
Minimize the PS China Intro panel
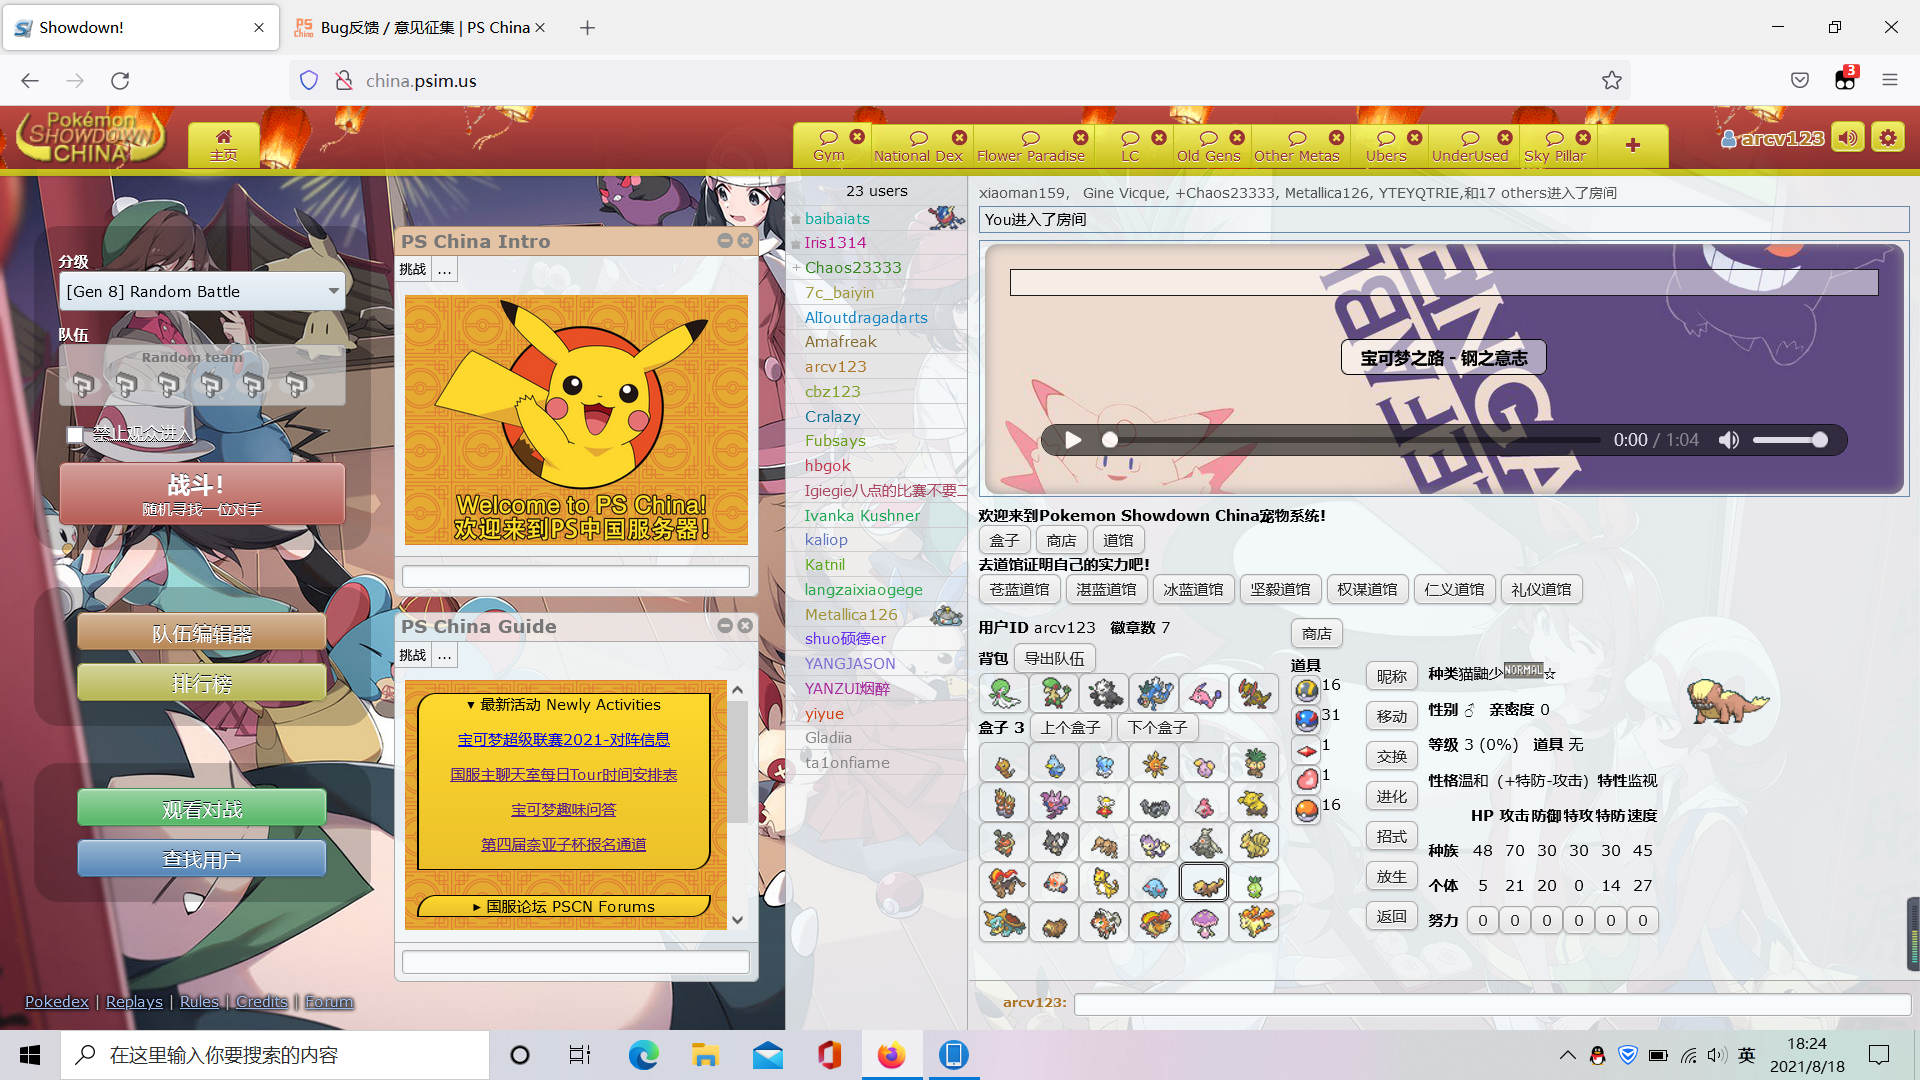pyautogui.click(x=725, y=241)
